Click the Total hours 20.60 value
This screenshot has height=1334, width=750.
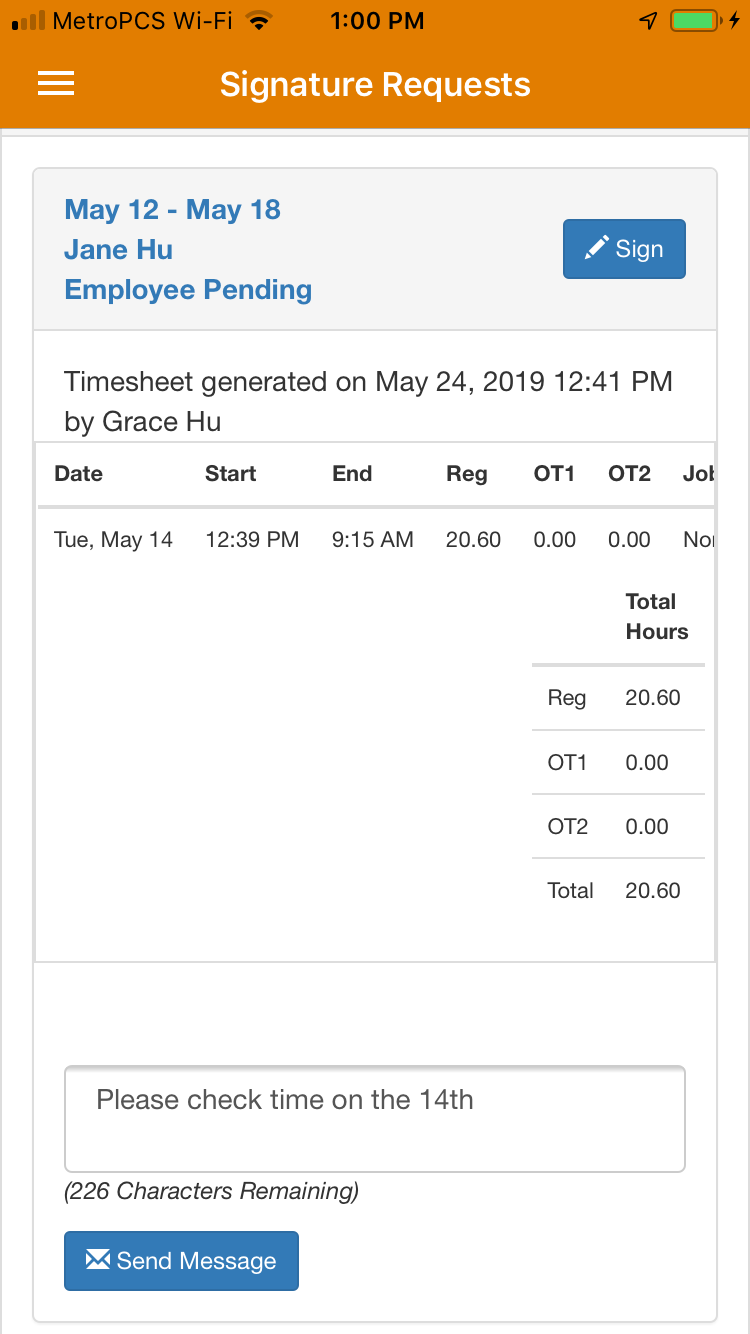click(x=652, y=891)
